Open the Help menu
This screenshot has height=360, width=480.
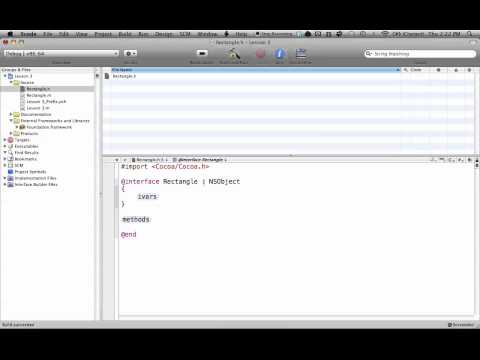pyautogui.click(x=241, y=34)
